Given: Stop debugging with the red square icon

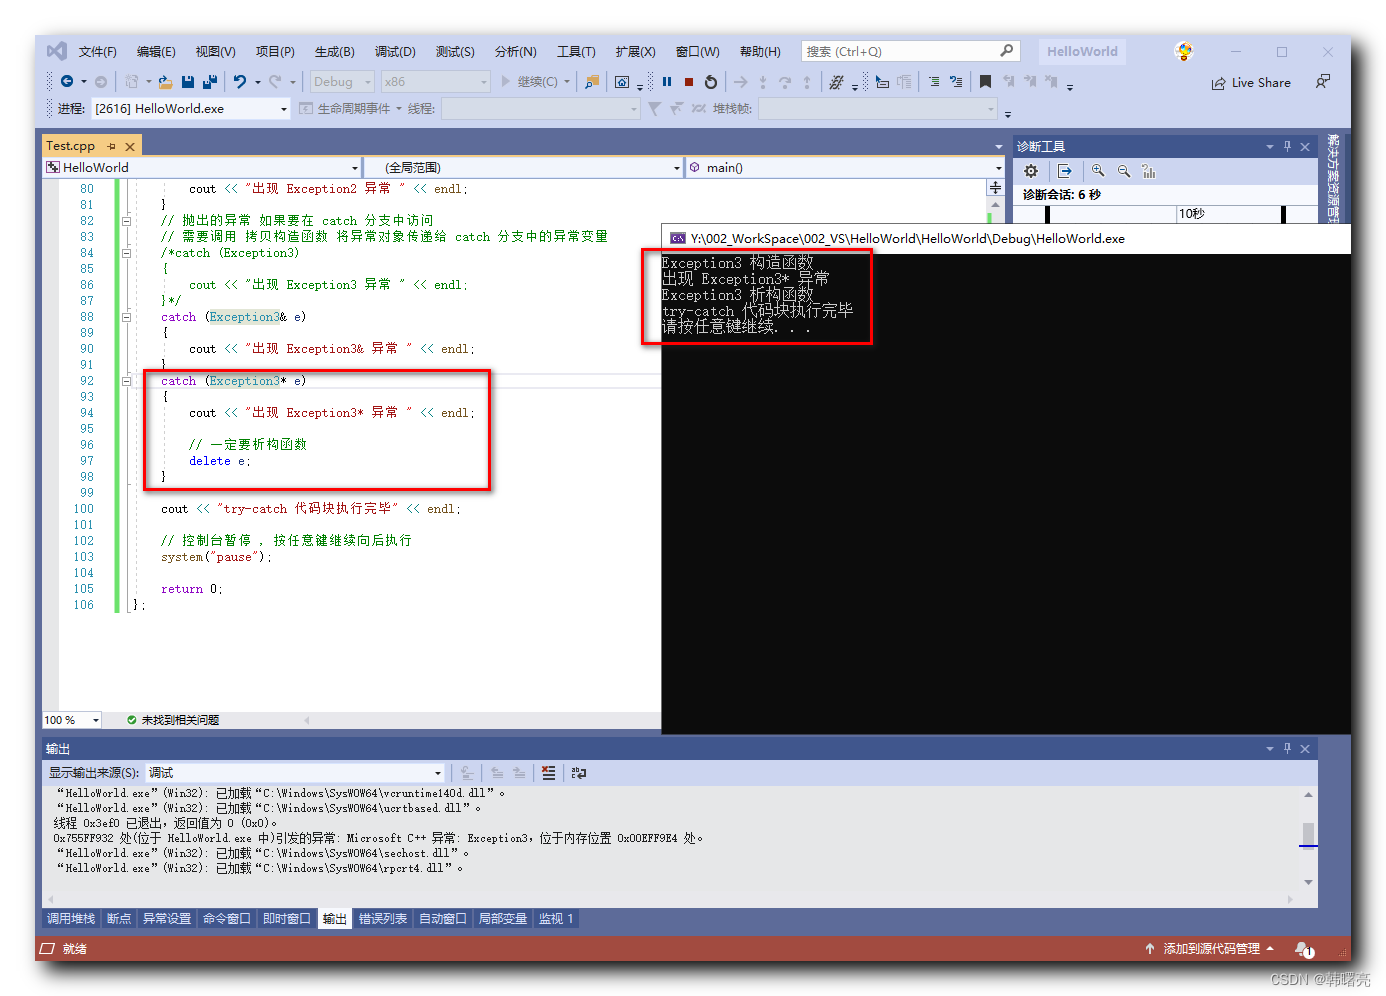Looking at the screenshot, I should coord(689,82).
